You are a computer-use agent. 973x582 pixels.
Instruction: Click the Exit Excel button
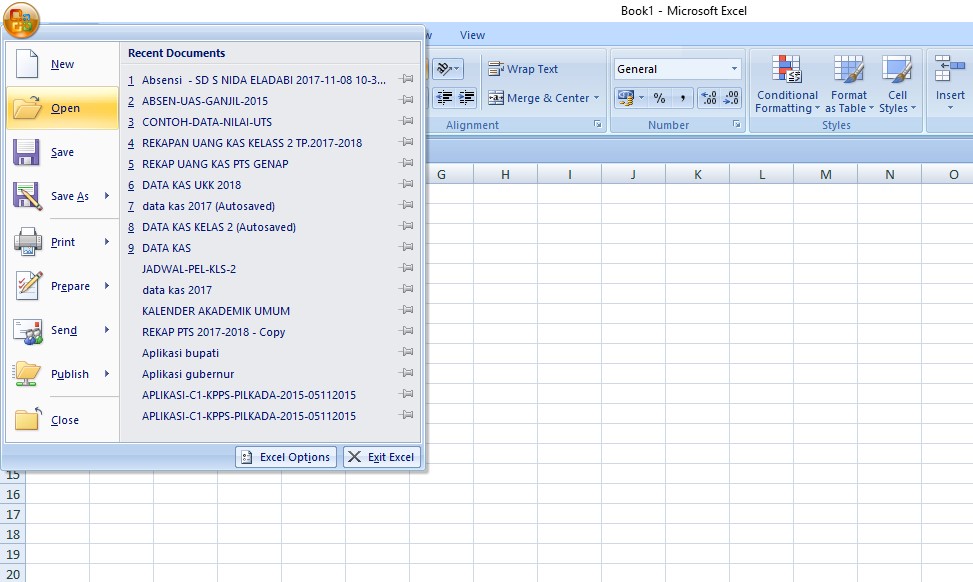(382, 457)
